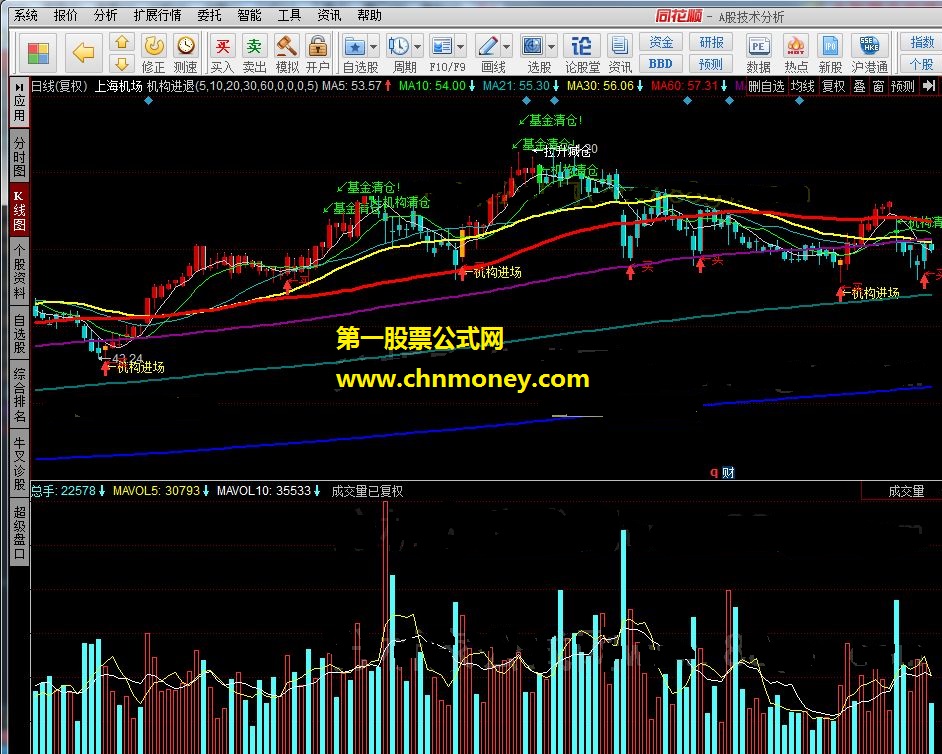Viewport: 942px width, 754px height.
Task: Open the 沪港通 SSE HKE icon
Action: coord(869,46)
